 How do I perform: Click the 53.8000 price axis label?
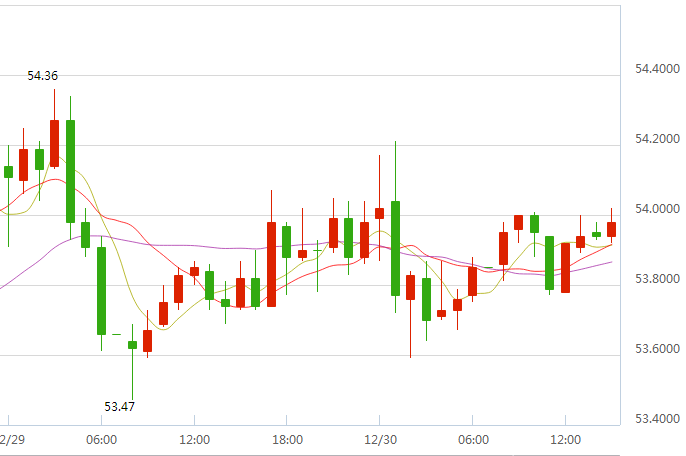pyautogui.click(x=657, y=279)
